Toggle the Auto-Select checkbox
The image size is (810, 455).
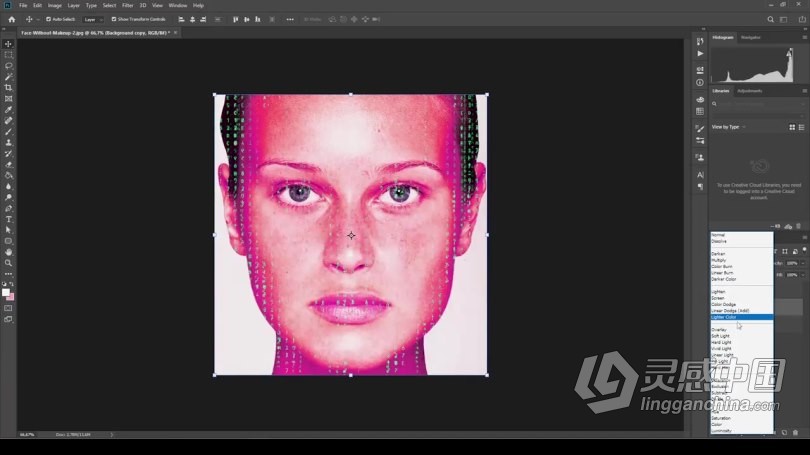coord(49,19)
